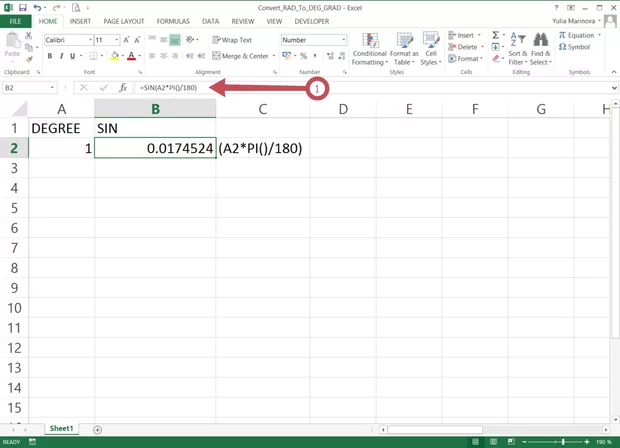Click the AutoSum sigma icon

click(x=495, y=35)
